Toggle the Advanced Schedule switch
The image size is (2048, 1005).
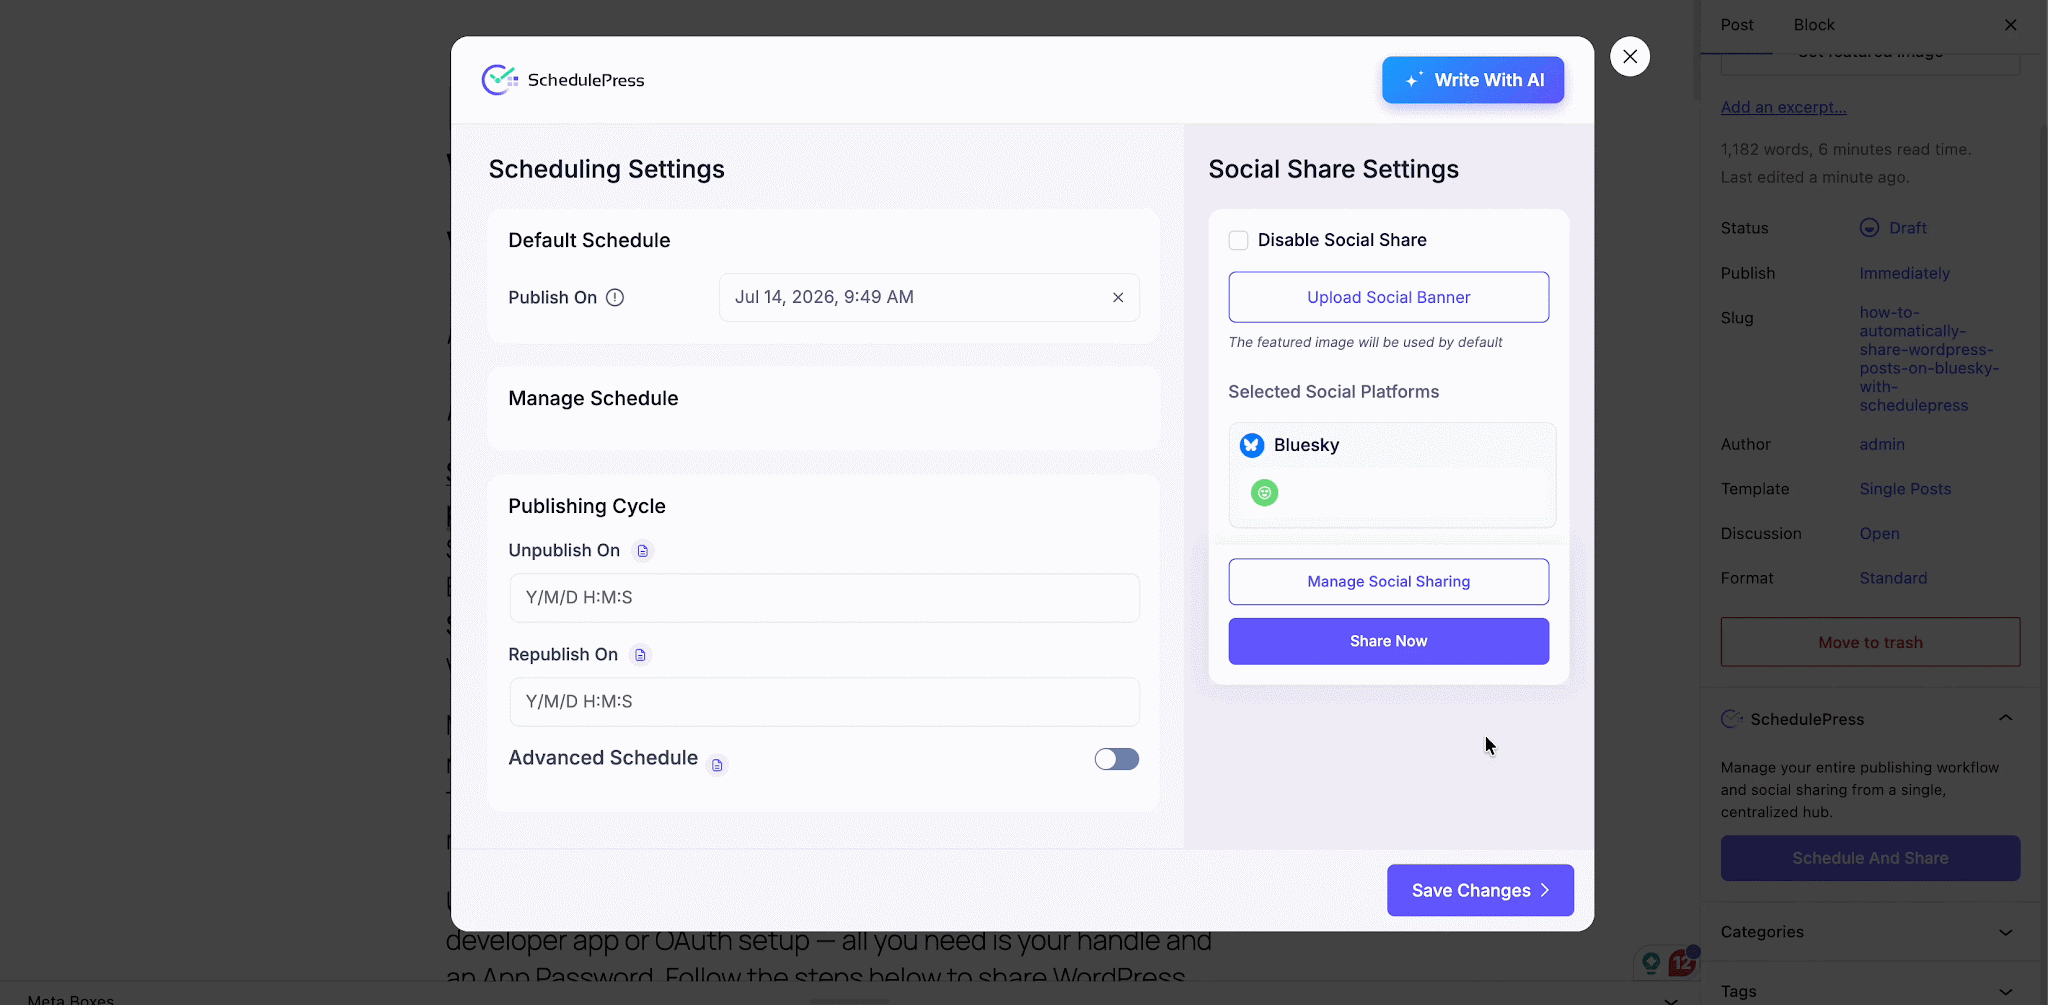click(x=1117, y=759)
